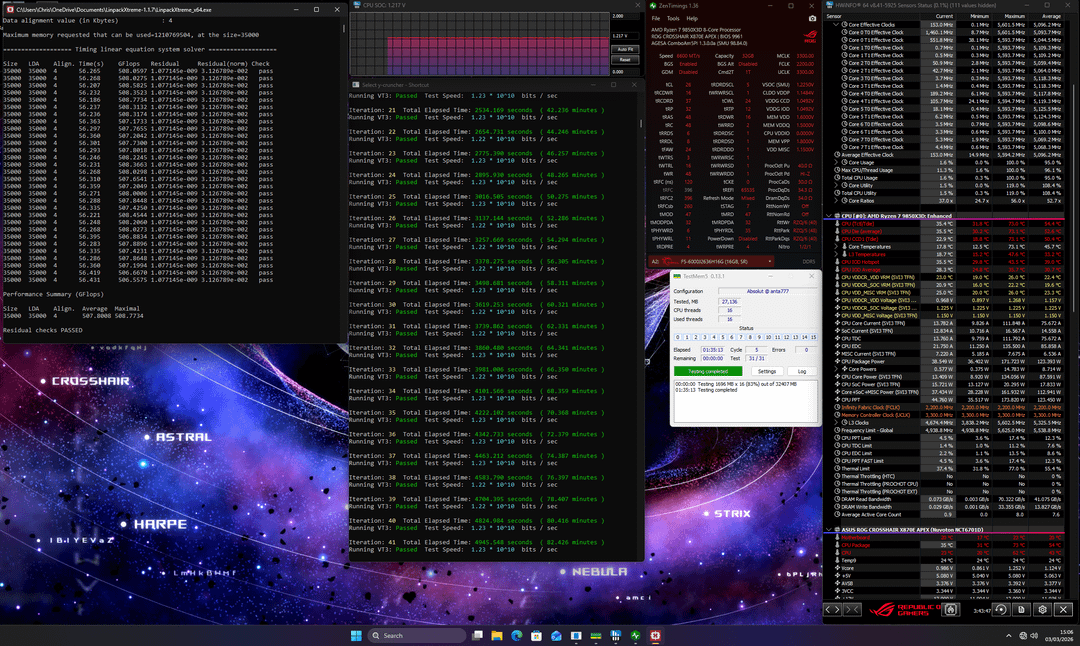Open Microsoft Edge from the taskbar
Viewport: 1080px width, 646px height.
coord(516,636)
